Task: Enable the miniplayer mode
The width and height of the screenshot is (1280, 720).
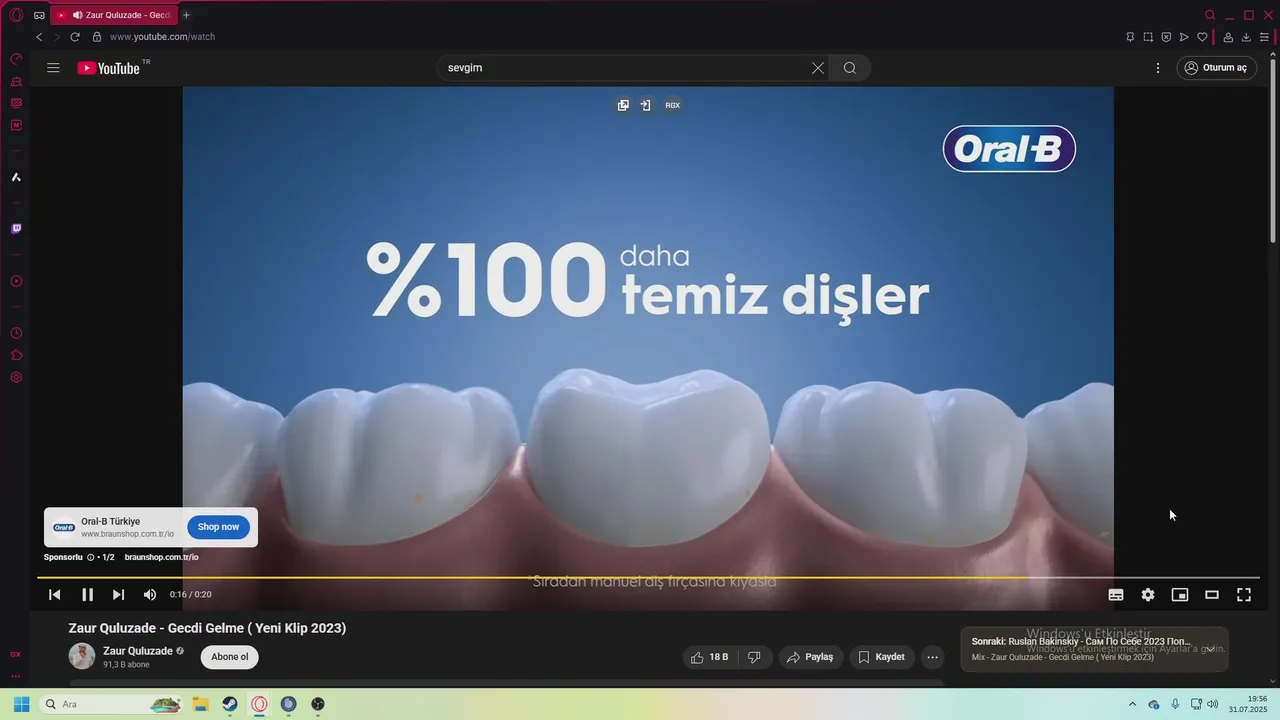Action: point(1180,595)
